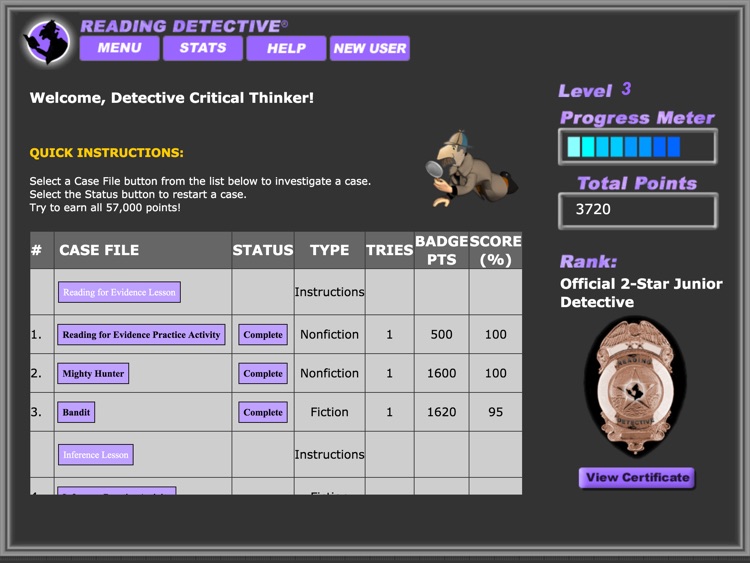Open the STATS tab
Image resolution: width=750 pixels, height=563 pixels.
[x=203, y=48]
